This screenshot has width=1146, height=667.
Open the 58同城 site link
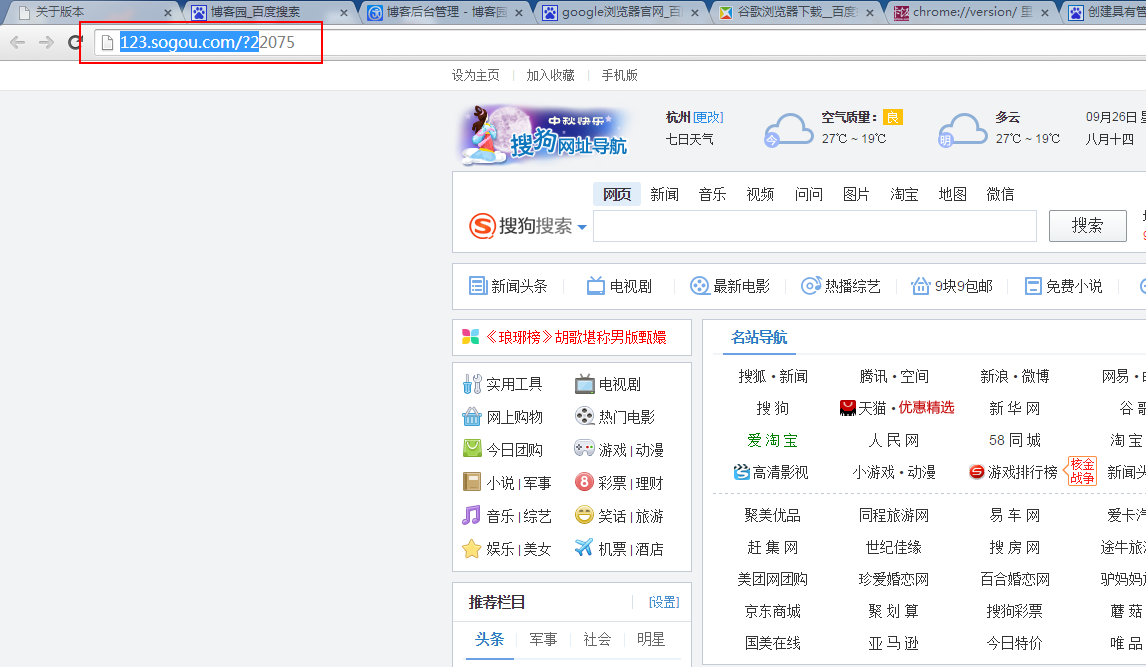tap(1014, 441)
